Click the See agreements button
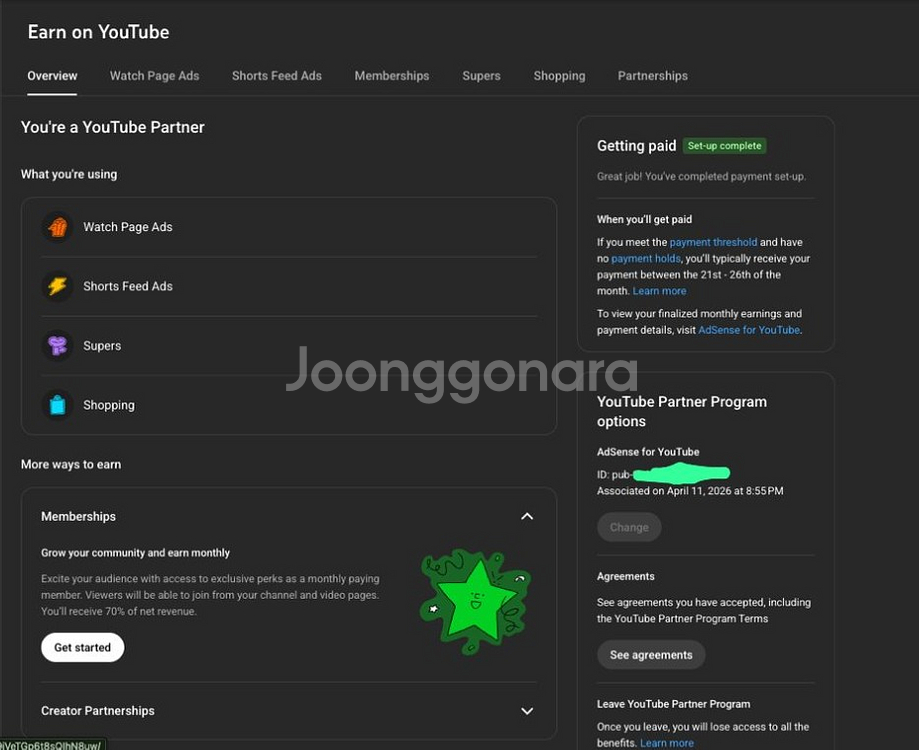919x750 pixels. [651, 654]
